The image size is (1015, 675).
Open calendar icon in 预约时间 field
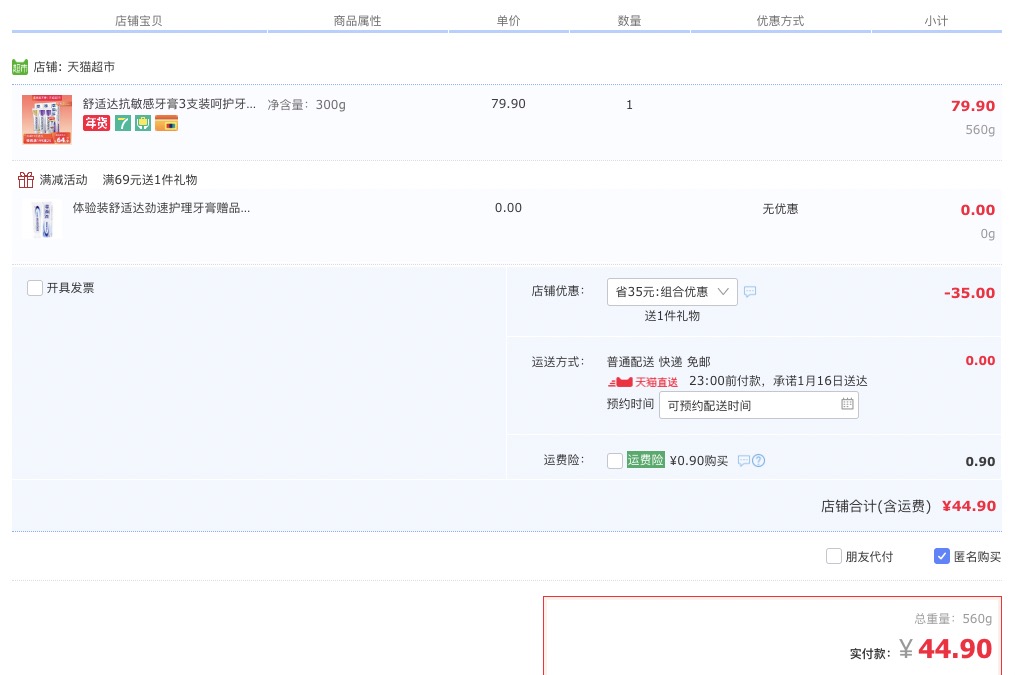coord(847,404)
